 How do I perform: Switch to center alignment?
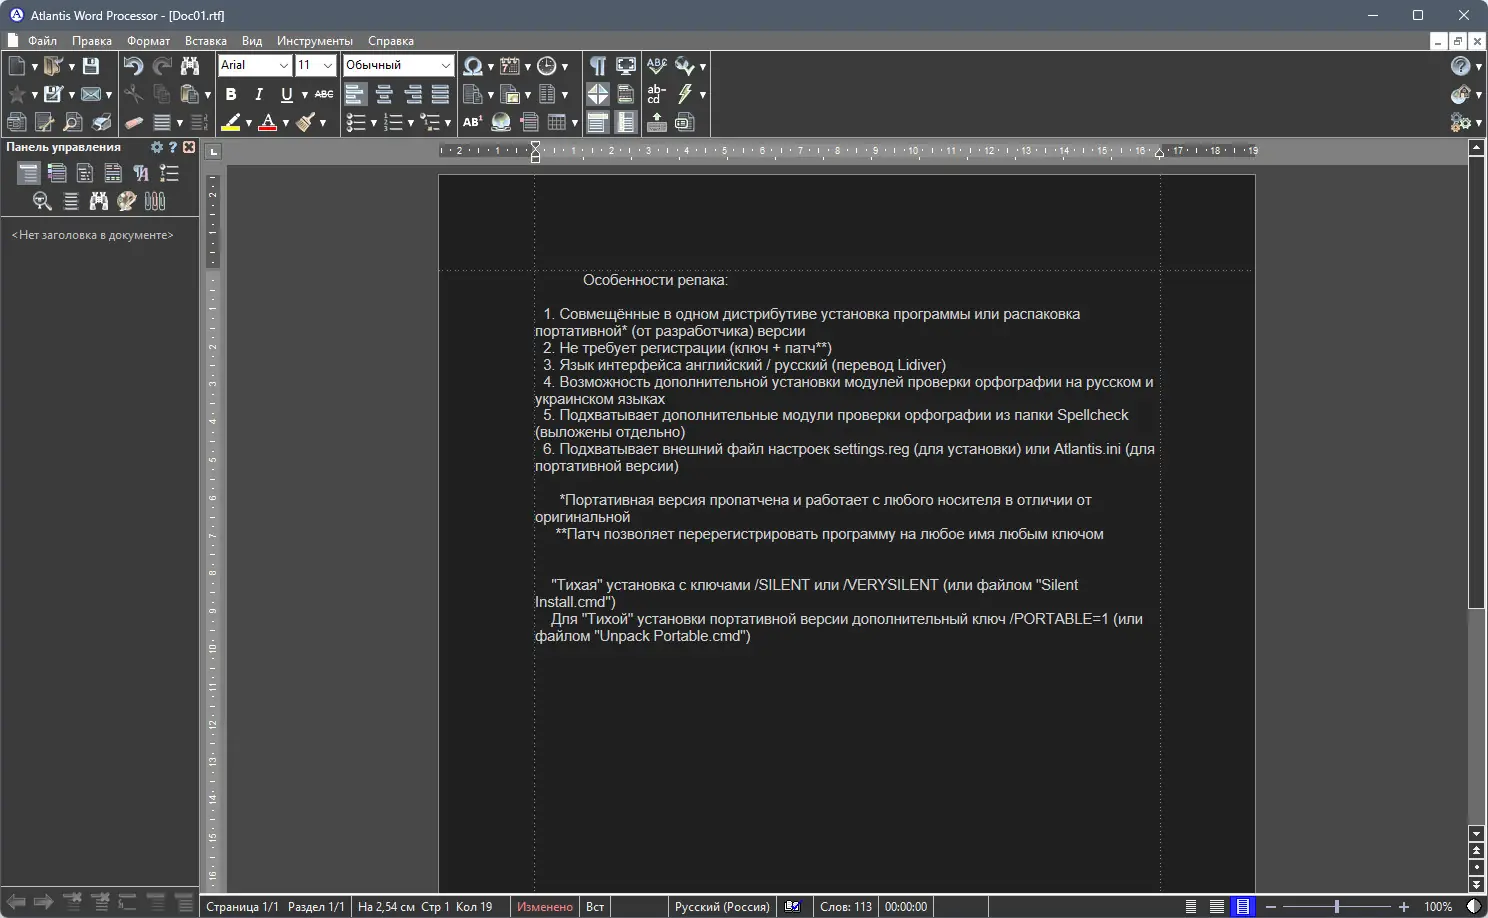coord(384,94)
